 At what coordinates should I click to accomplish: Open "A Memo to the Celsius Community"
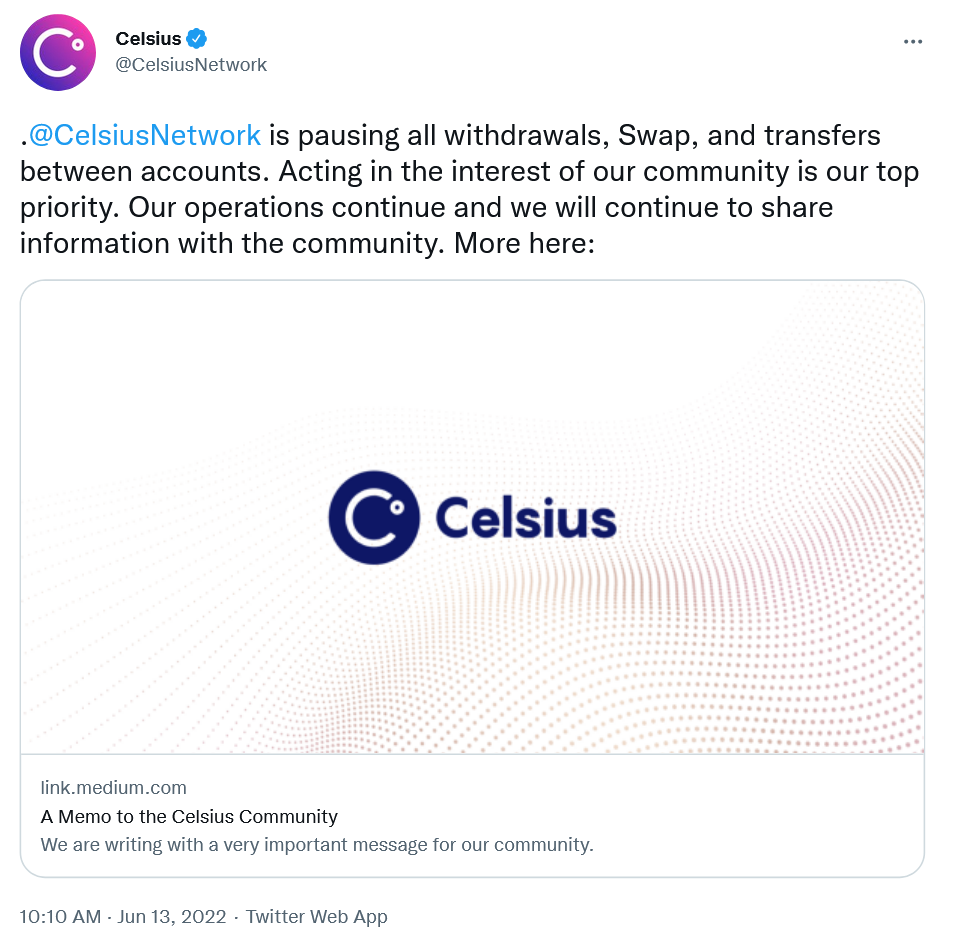(x=189, y=816)
